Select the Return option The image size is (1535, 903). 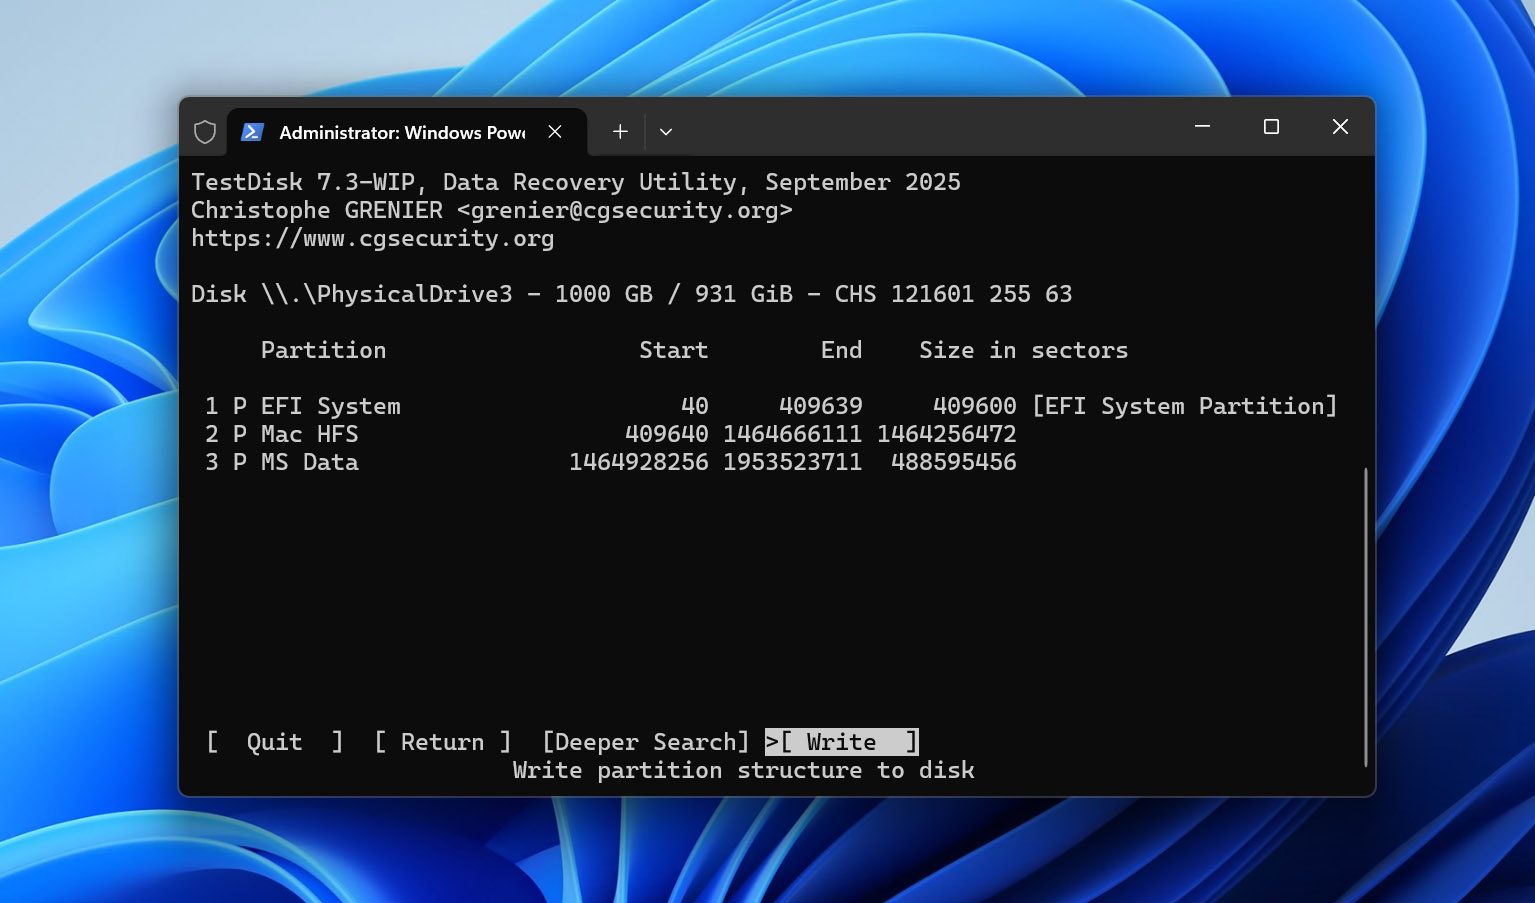[443, 742]
